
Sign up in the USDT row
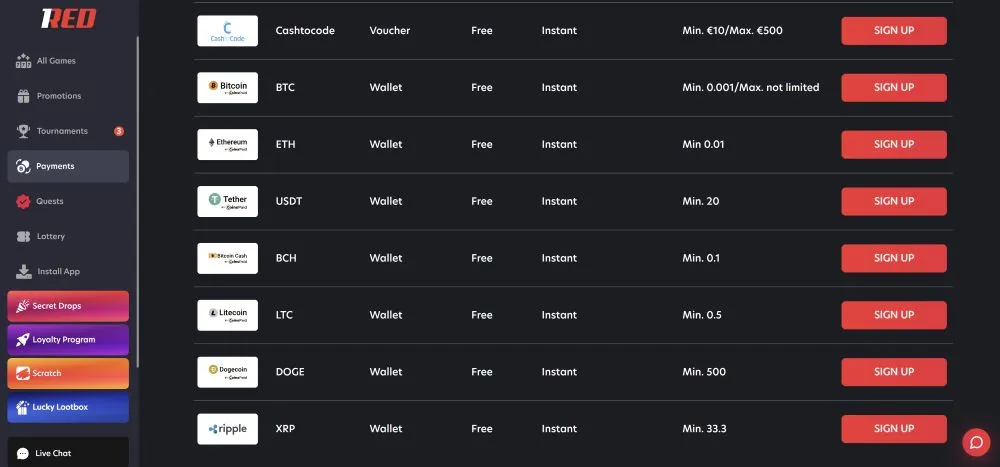(x=893, y=201)
